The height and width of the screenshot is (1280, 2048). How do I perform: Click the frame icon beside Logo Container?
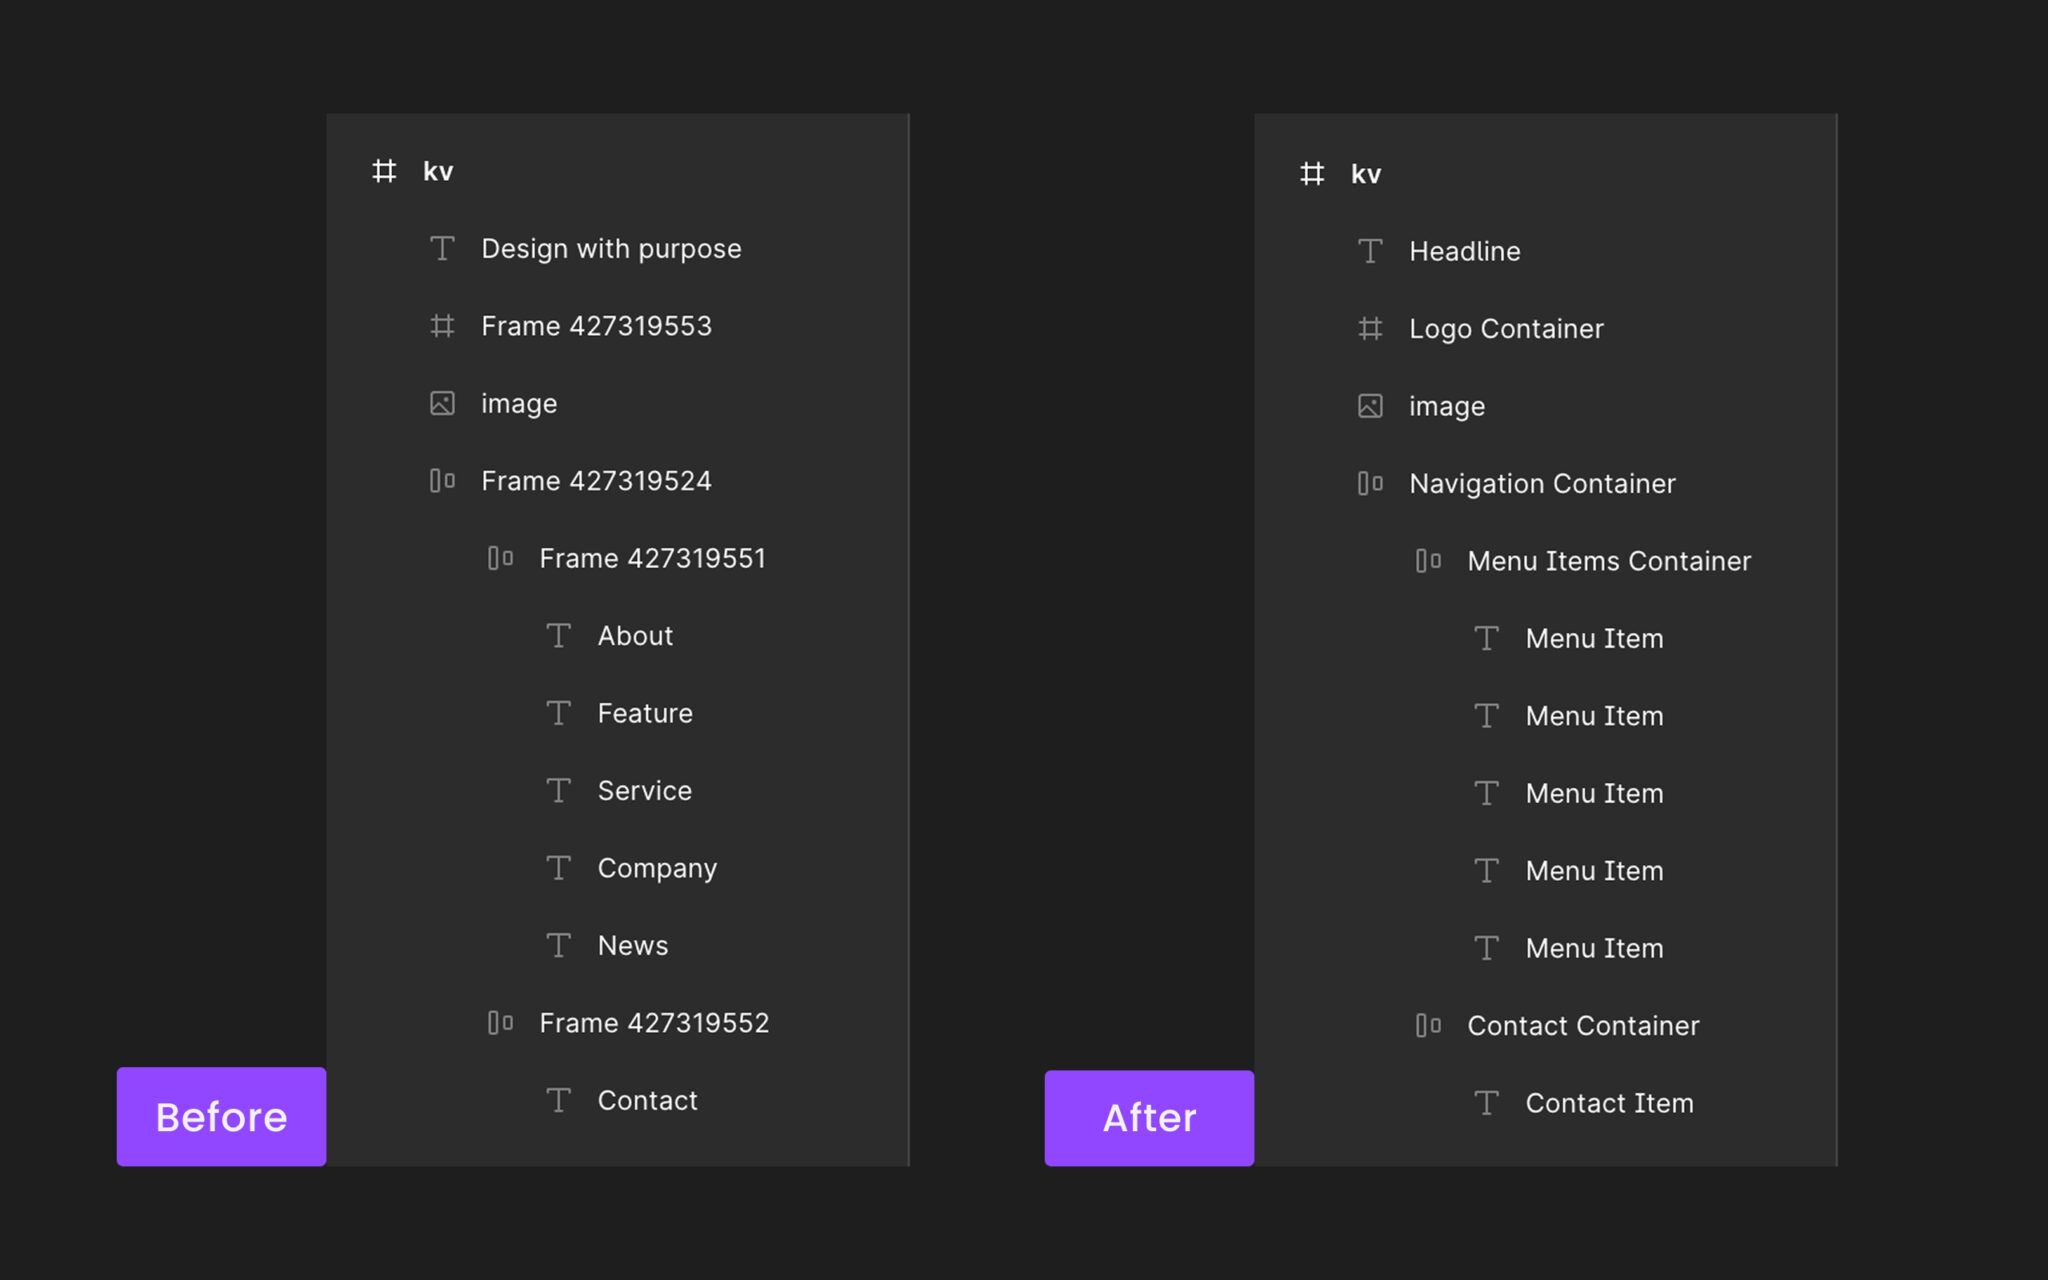click(1370, 329)
